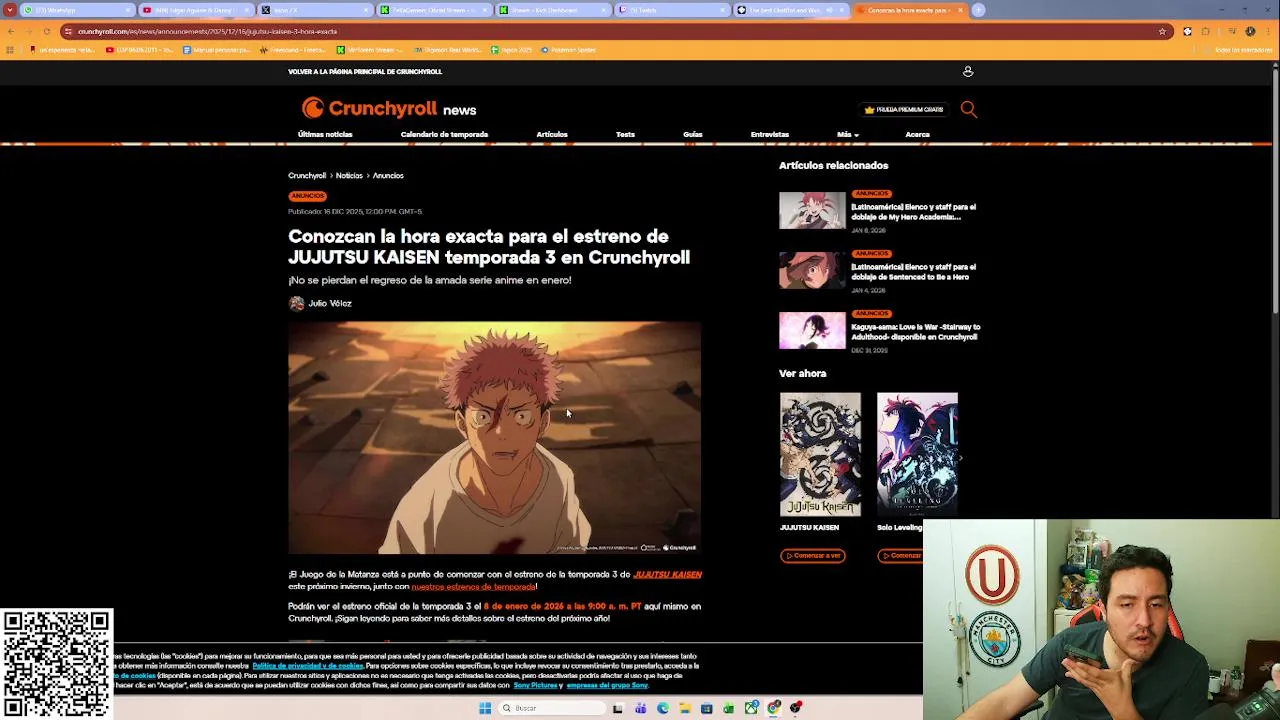Image resolution: width=1280 pixels, height=720 pixels.
Task: Expand the tab search dropdown arrow
Action: tap(9, 10)
